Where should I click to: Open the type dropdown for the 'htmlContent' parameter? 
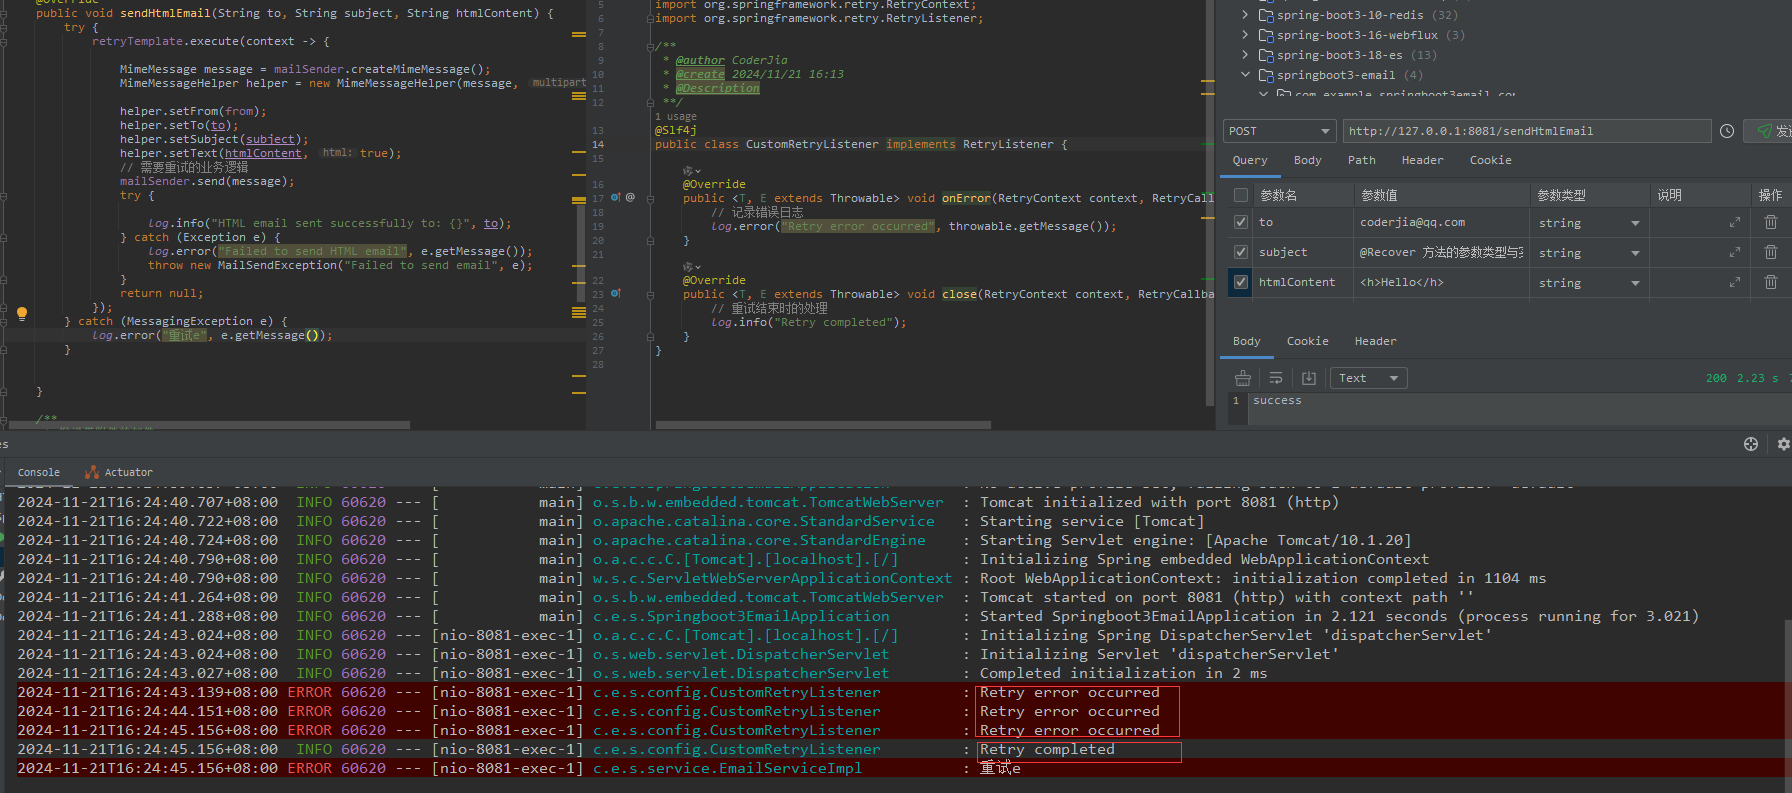[1635, 283]
